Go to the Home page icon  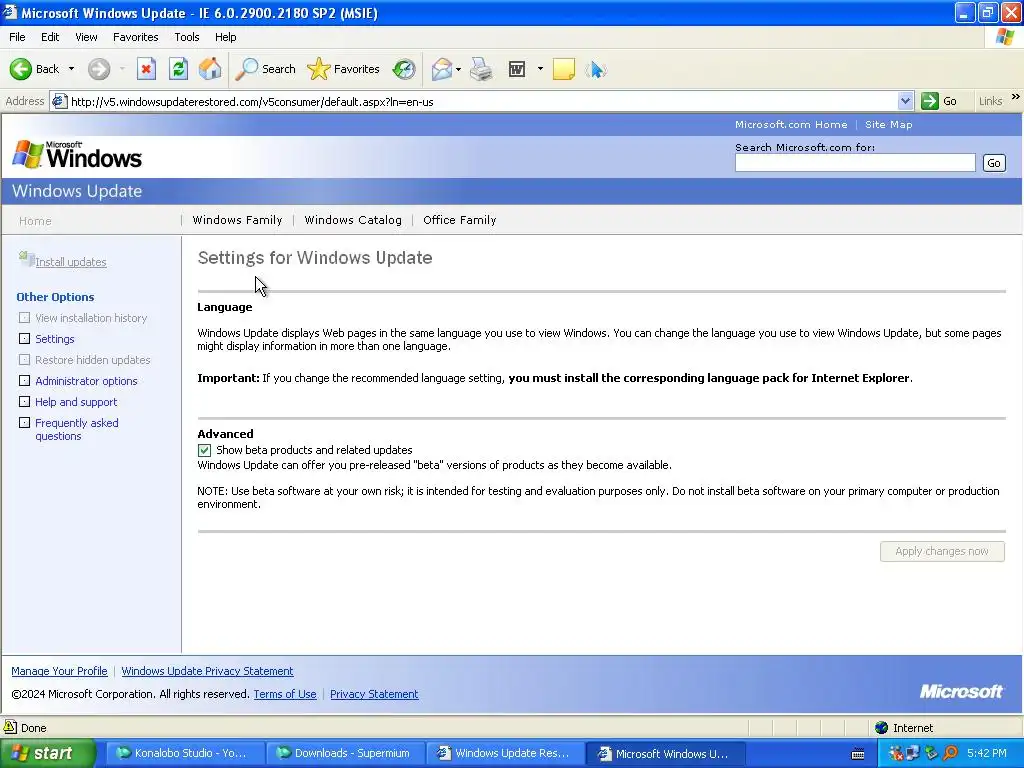[x=210, y=69]
